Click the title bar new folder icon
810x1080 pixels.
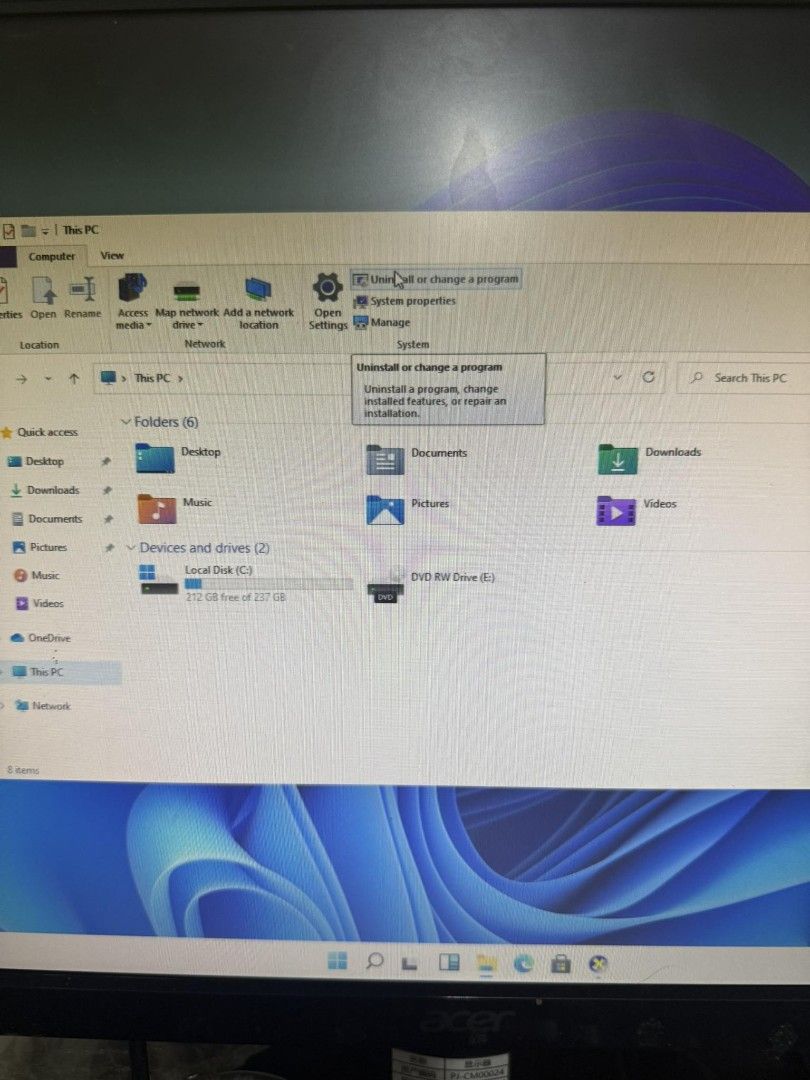tap(28, 230)
